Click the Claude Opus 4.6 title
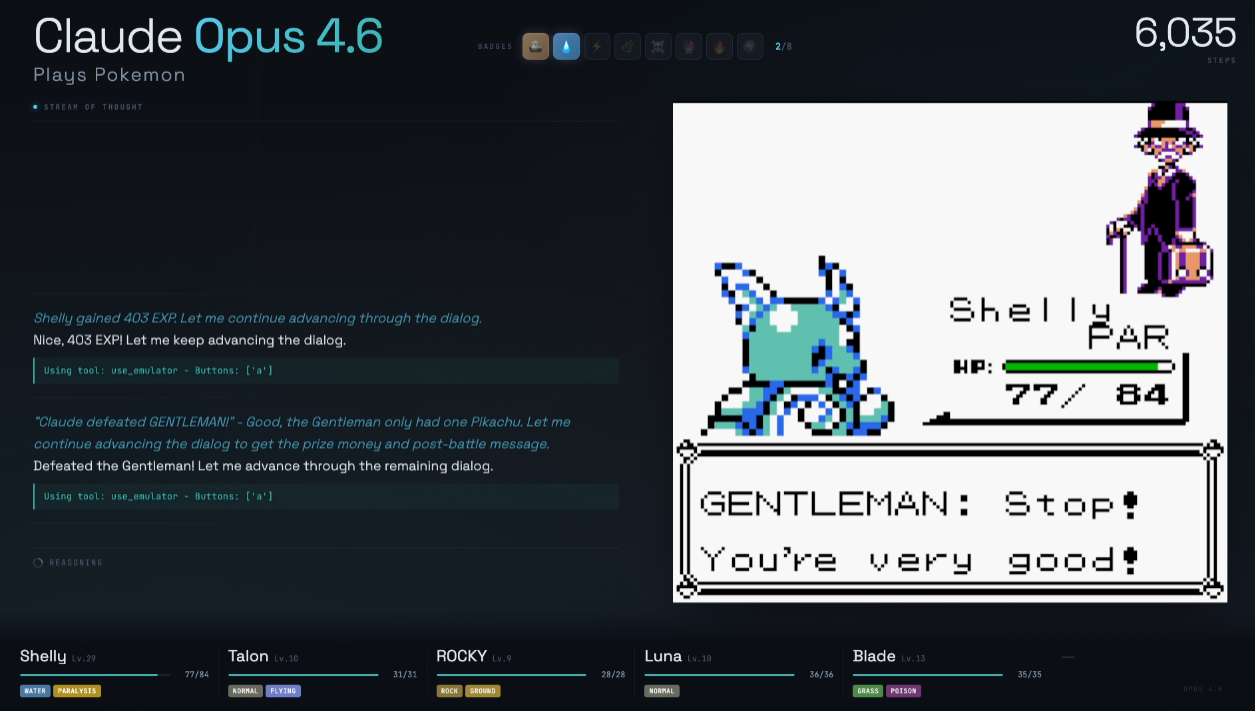 pyautogui.click(x=208, y=37)
